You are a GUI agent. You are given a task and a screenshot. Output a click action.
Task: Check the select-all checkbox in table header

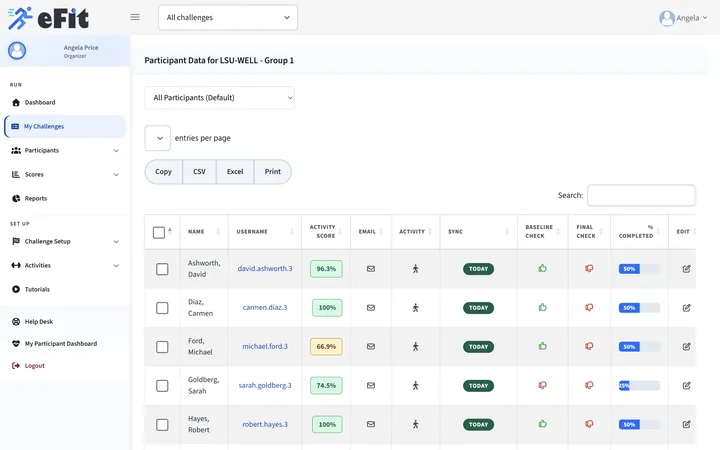(159, 232)
